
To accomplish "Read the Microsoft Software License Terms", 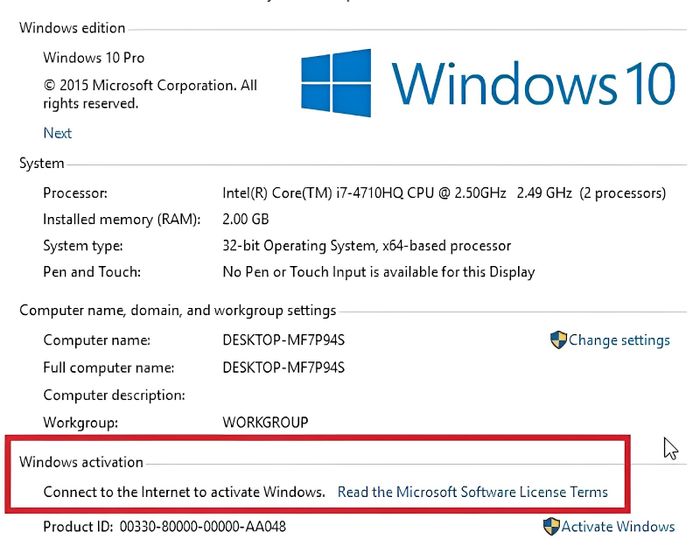I will pos(473,492).
